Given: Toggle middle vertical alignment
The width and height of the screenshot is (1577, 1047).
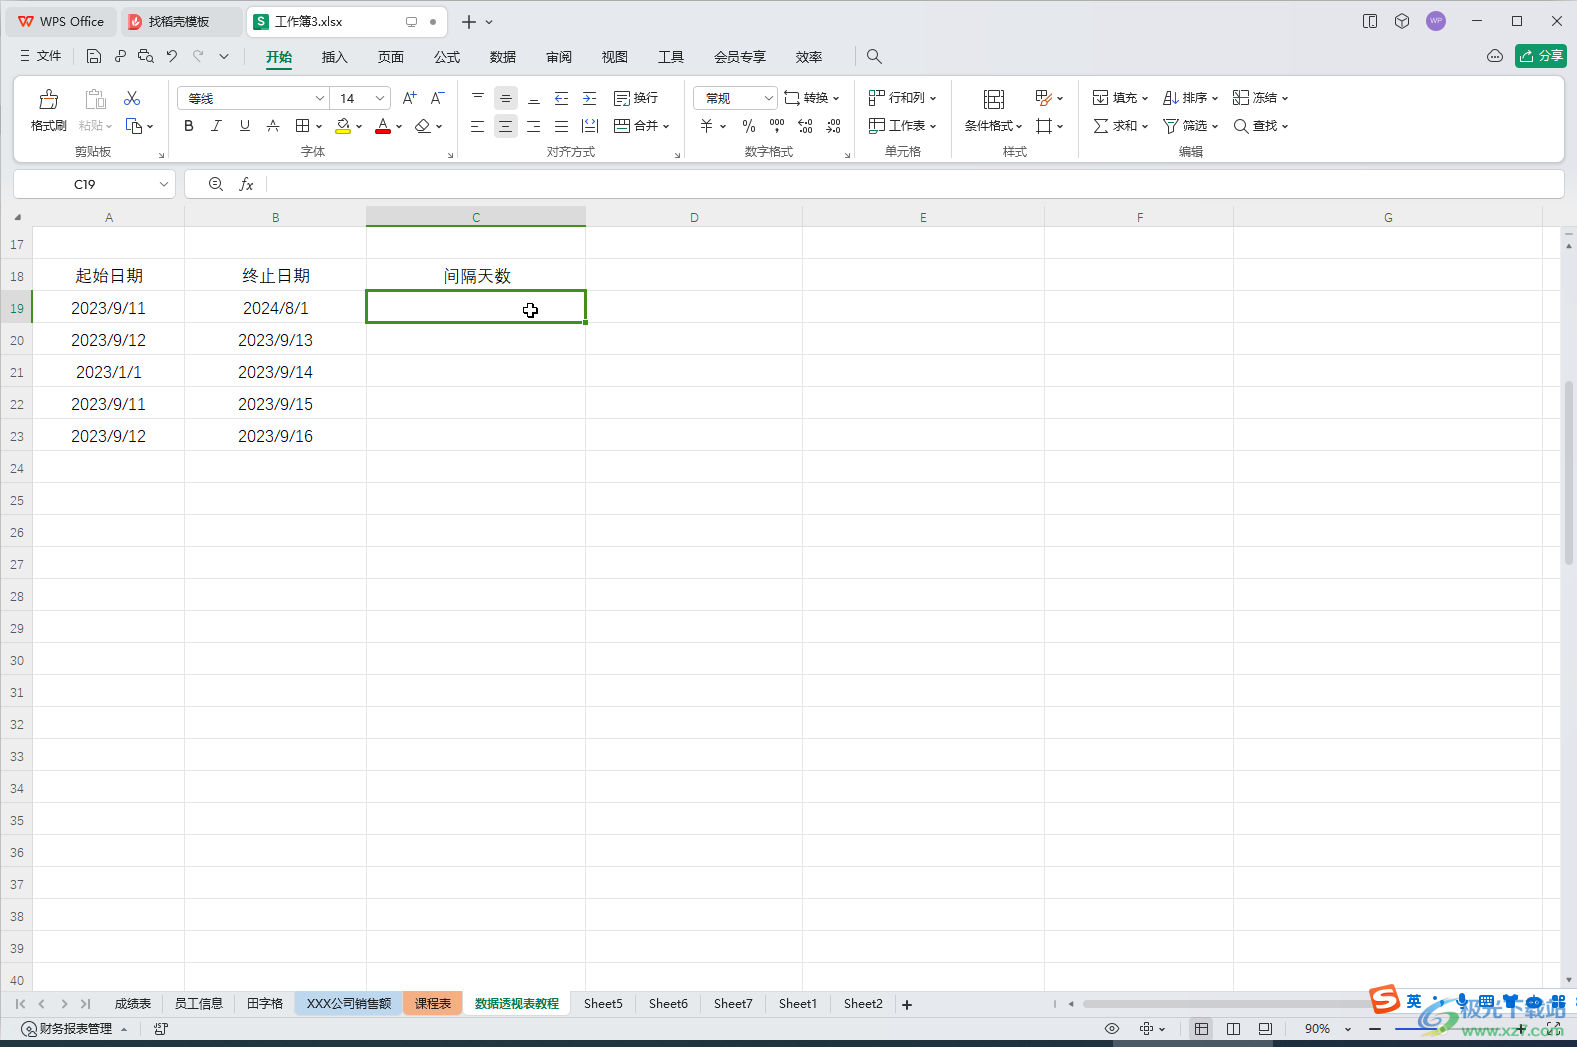Looking at the screenshot, I should tap(506, 98).
